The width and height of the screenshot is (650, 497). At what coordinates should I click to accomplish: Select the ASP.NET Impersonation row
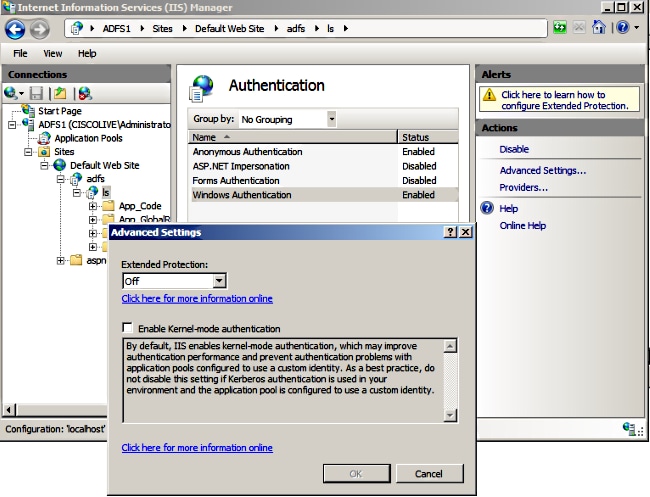(x=325, y=166)
